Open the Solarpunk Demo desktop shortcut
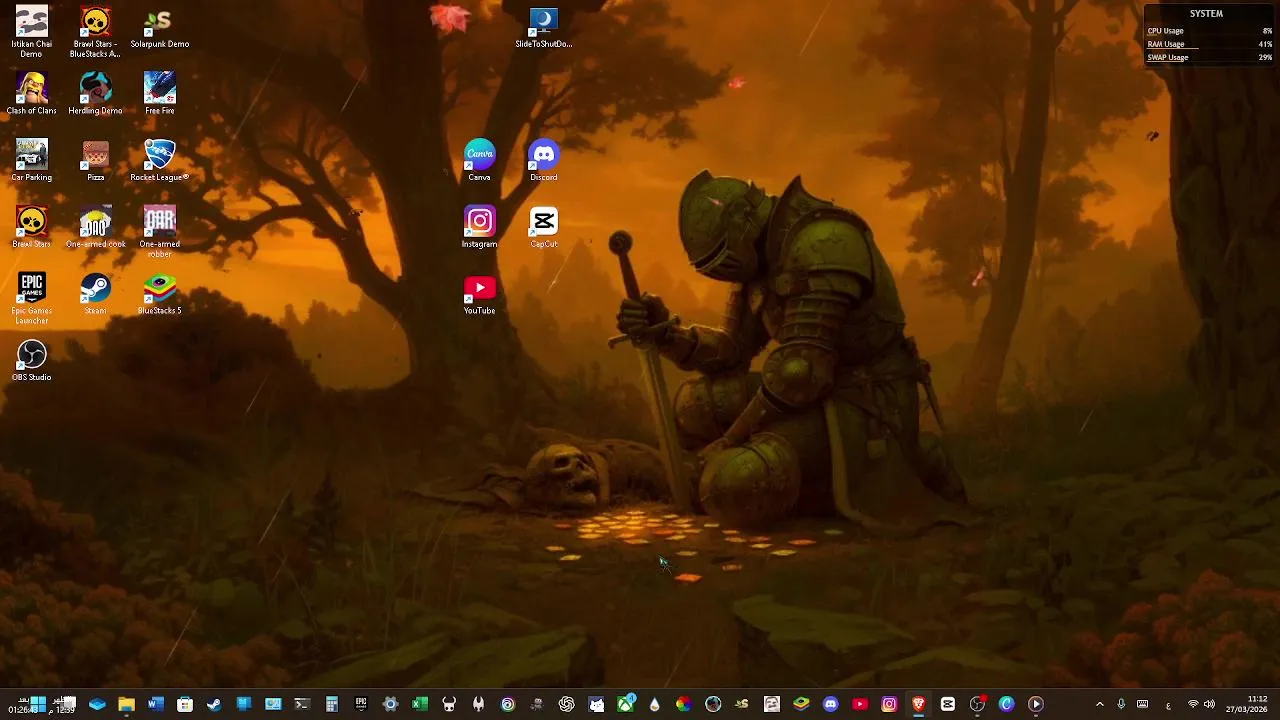 [x=159, y=28]
